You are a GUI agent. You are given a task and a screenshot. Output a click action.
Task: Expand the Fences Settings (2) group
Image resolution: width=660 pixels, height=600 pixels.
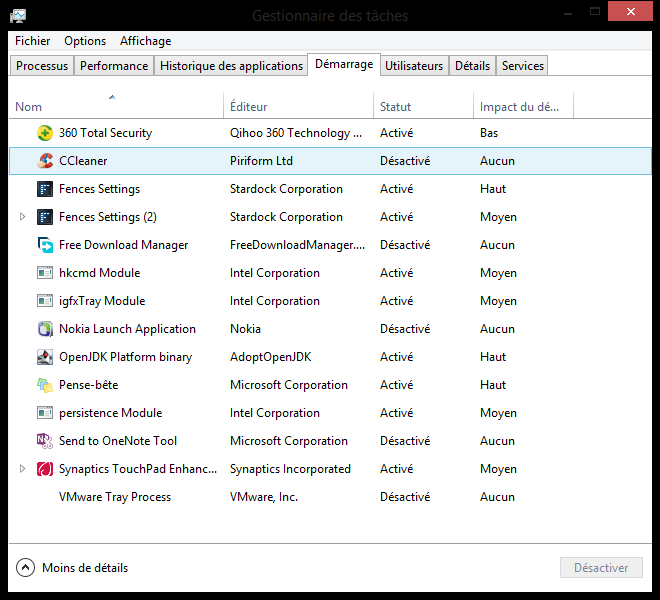22,217
